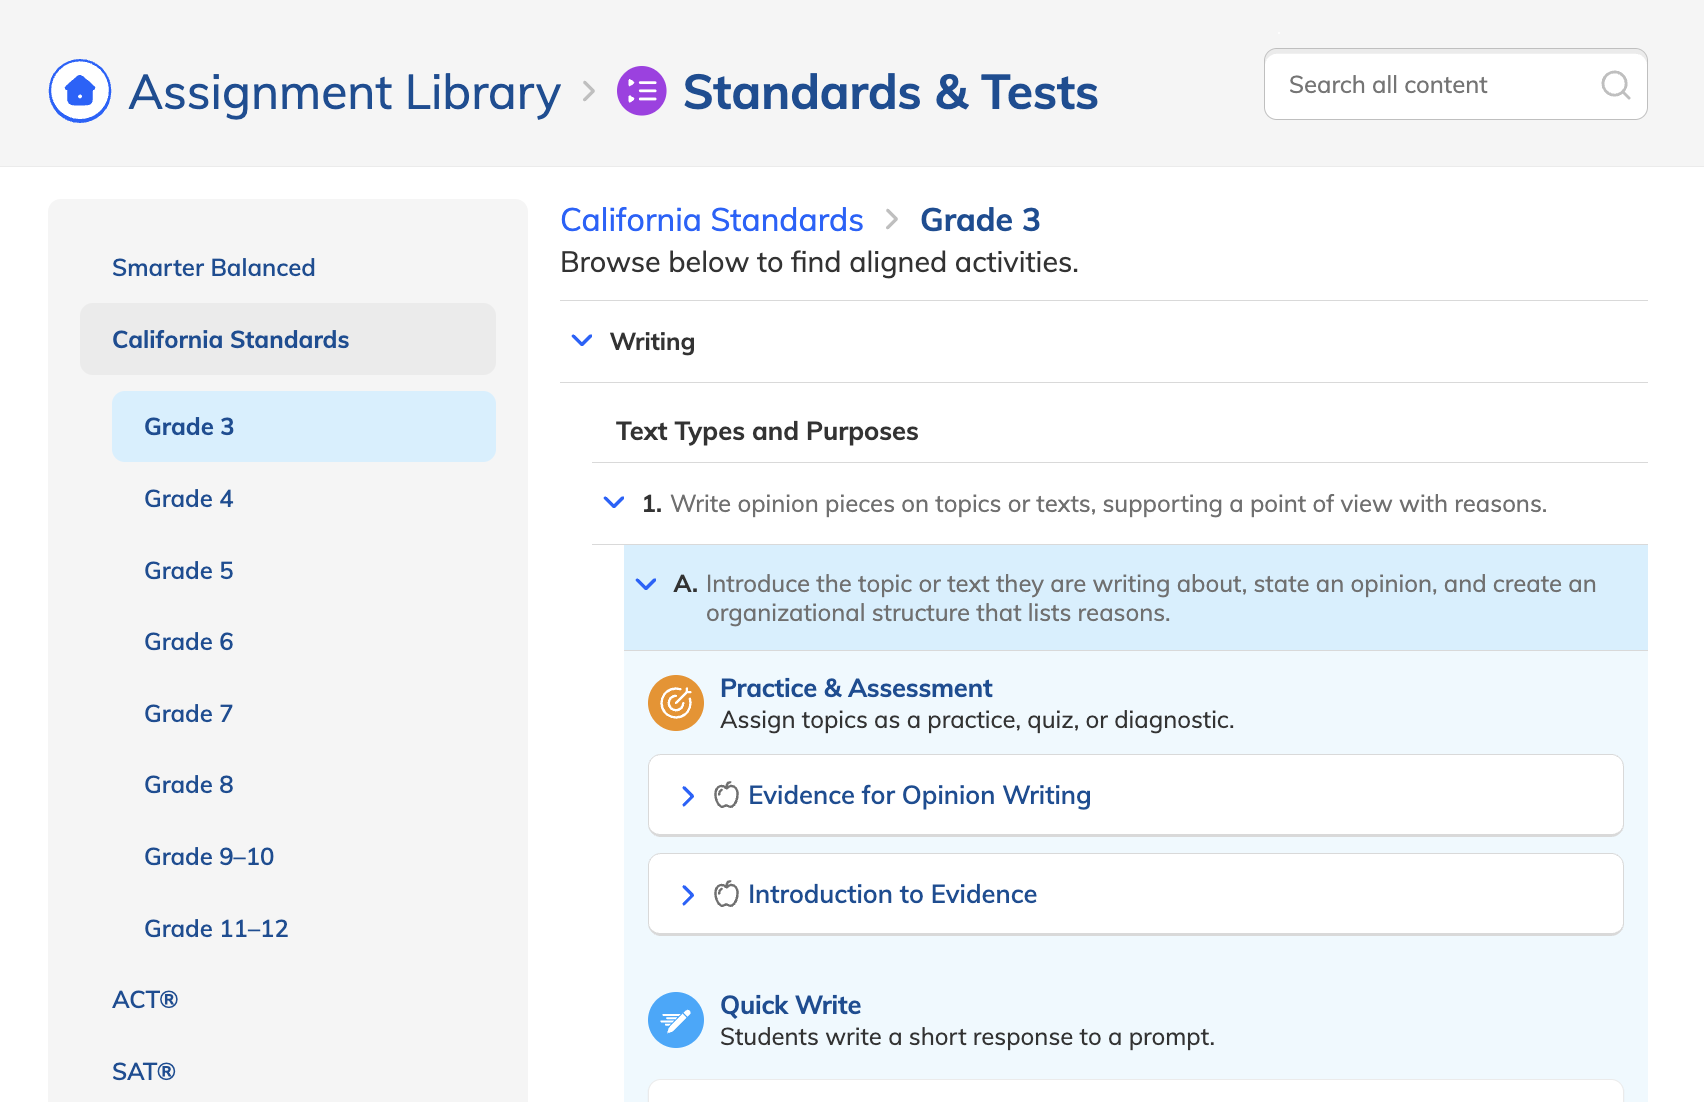This screenshot has width=1704, height=1102.
Task: Select Grade 9–10 in the sidebar
Action: (x=209, y=856)
